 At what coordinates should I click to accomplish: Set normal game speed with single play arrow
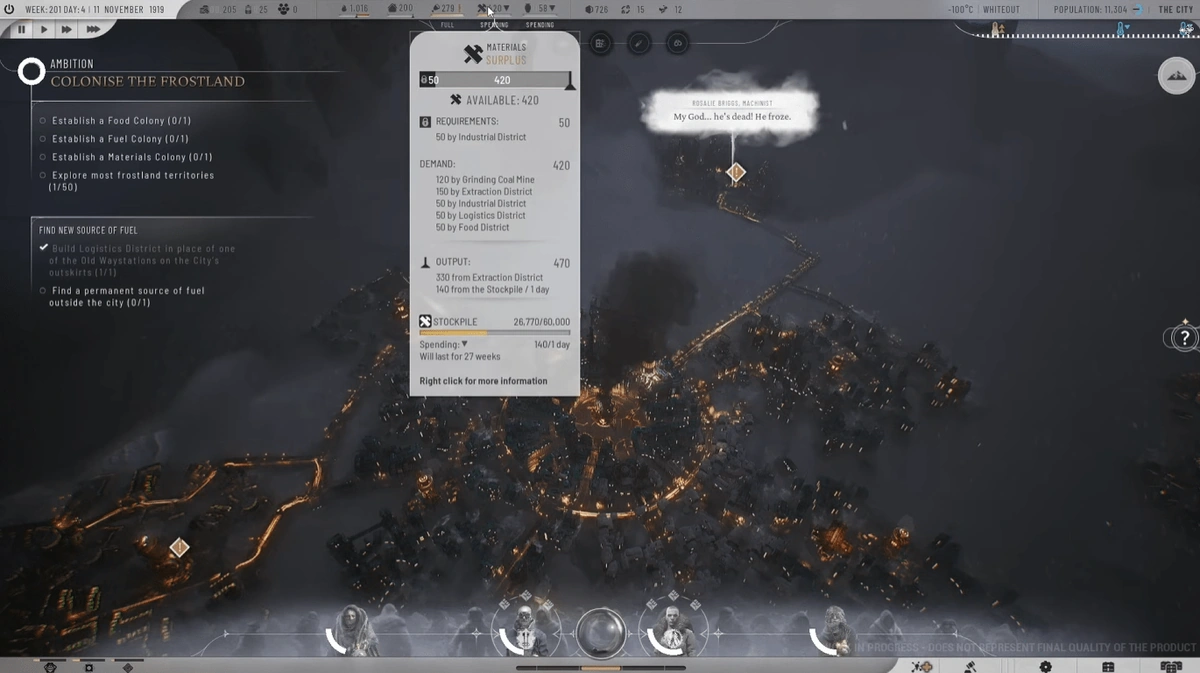pyautogui.click(x=44, y=30)
